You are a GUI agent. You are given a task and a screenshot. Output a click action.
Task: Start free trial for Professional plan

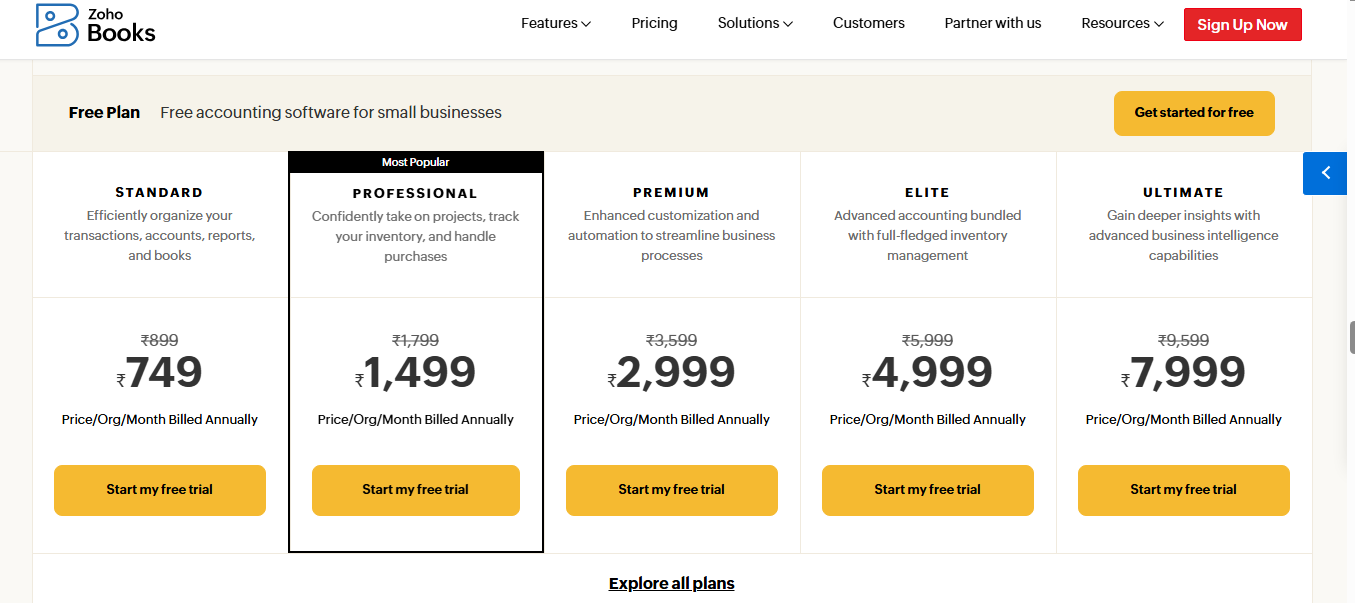point(415,490)
